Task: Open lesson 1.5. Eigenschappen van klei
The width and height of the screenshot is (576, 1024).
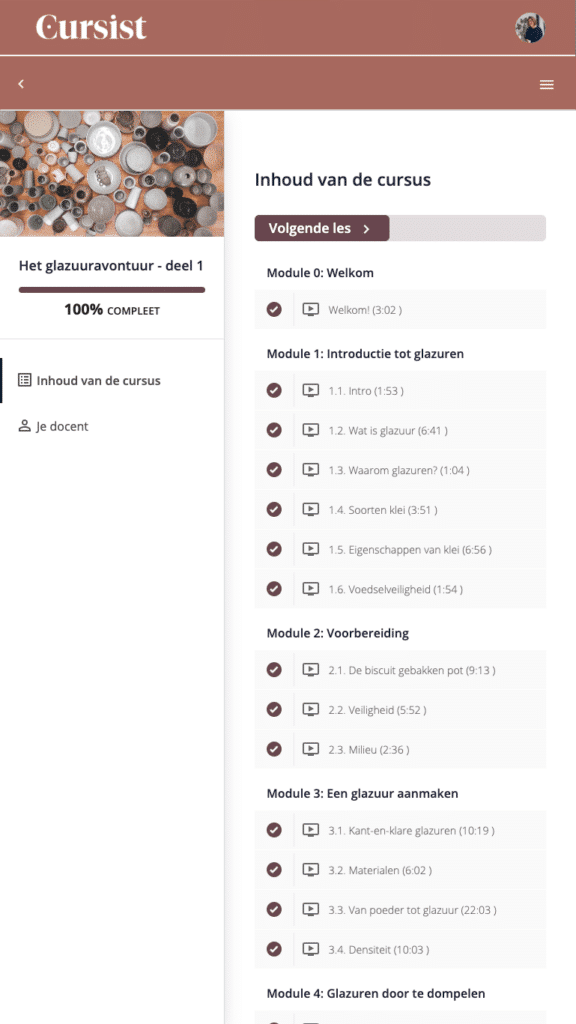Action: click(398, 549)
